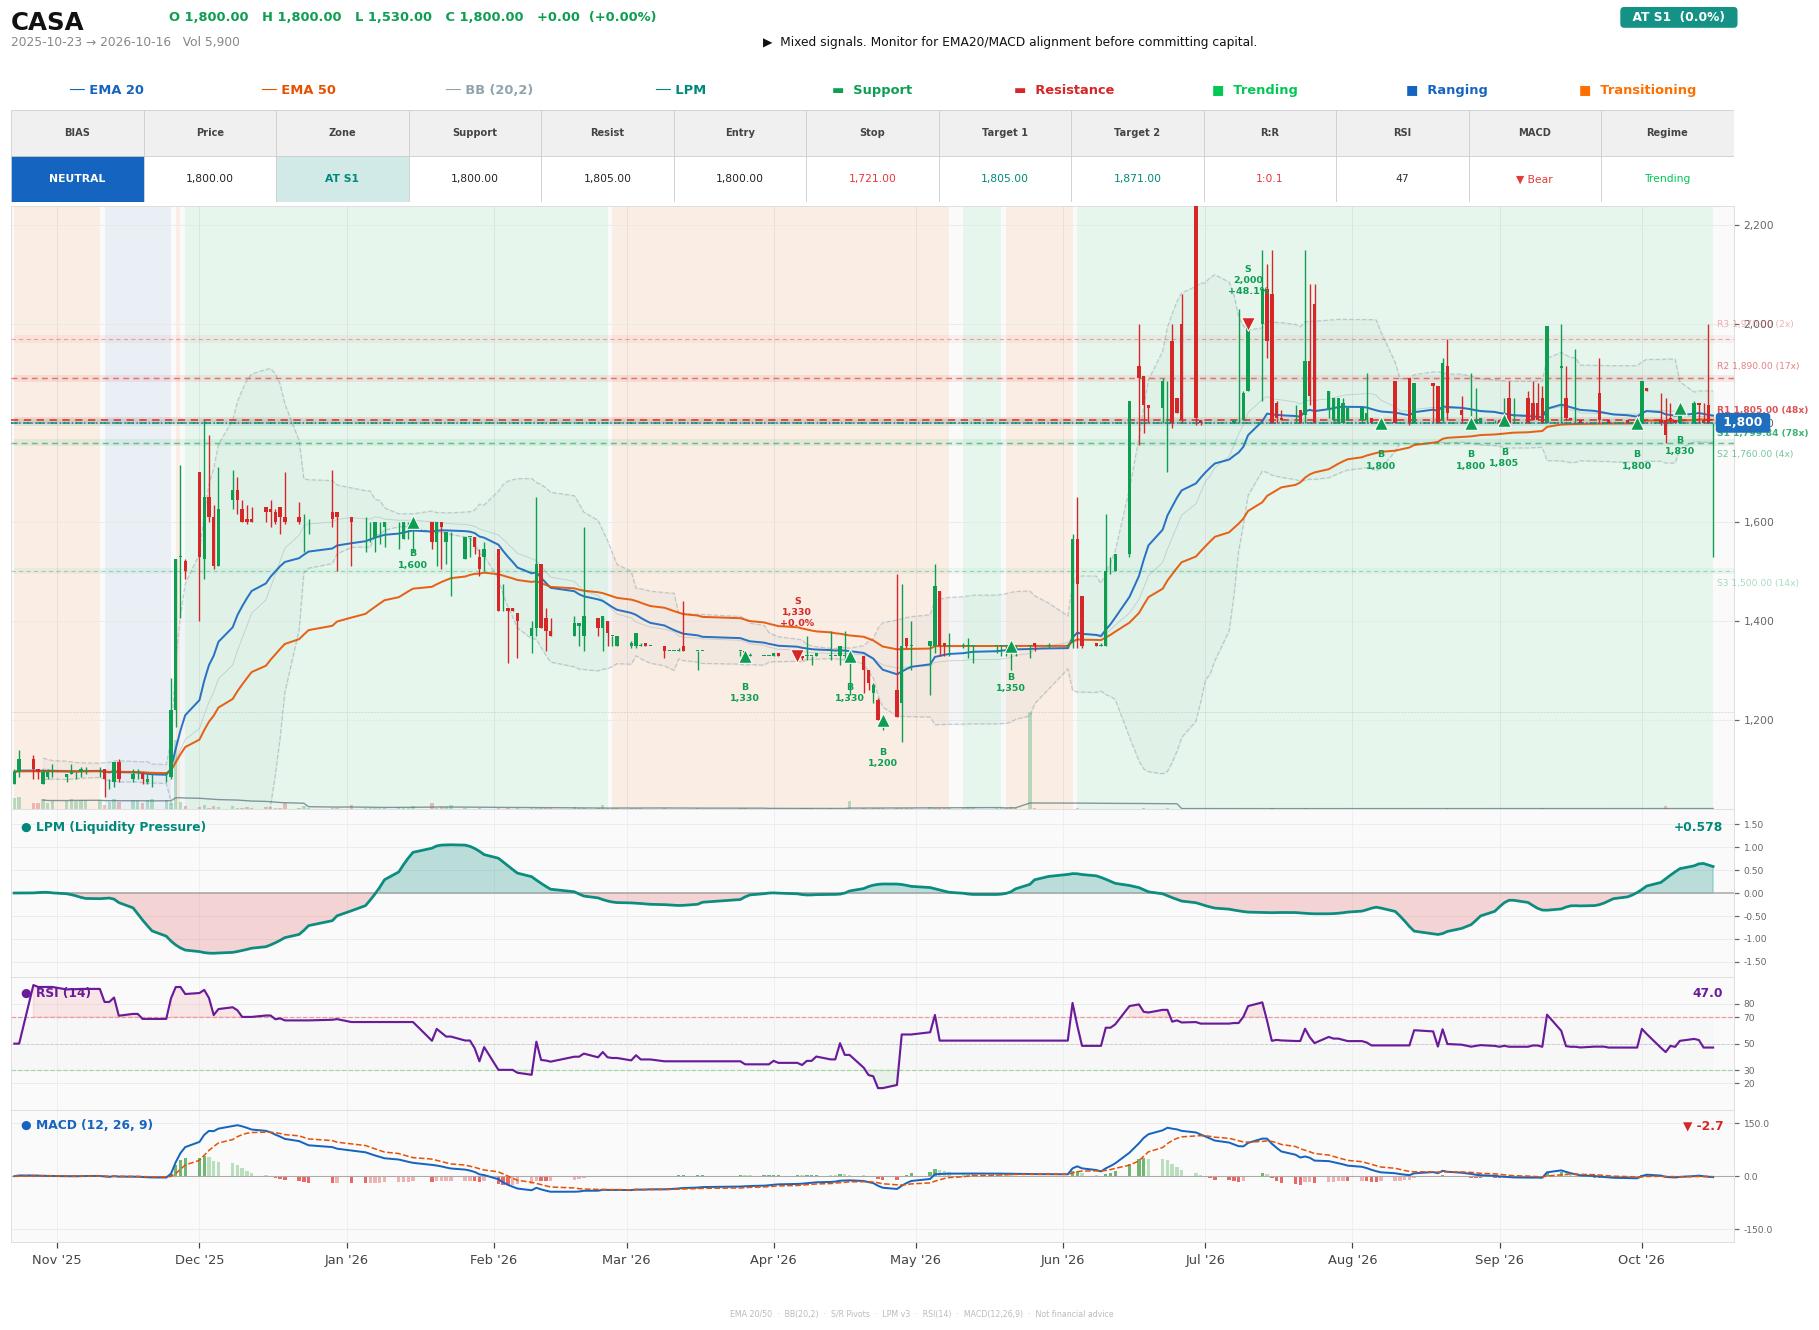
Task: Click the S3 1,500.00 (14x) support label
Action: [x=1758, y=583]
